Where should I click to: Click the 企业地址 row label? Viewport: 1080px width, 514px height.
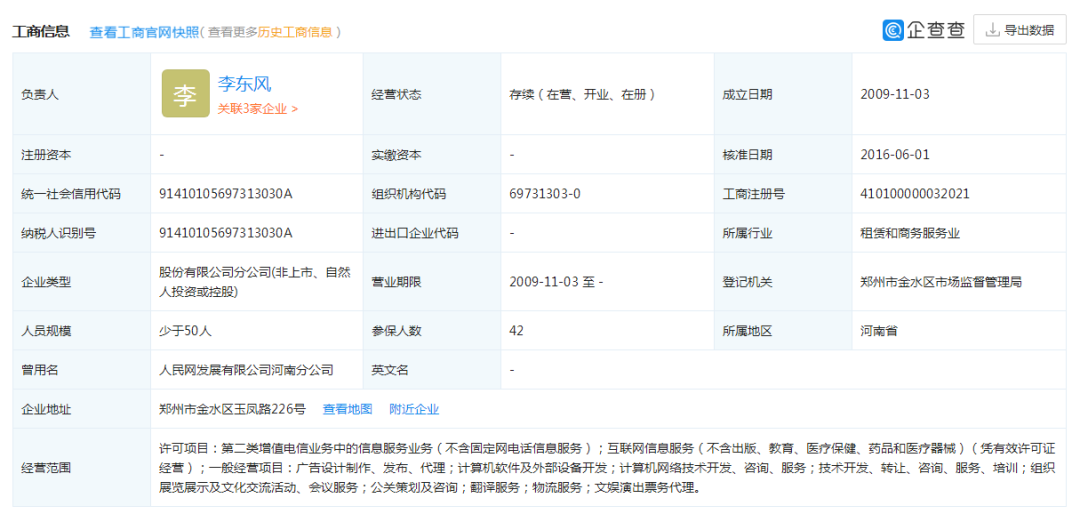tap(46, 409)
